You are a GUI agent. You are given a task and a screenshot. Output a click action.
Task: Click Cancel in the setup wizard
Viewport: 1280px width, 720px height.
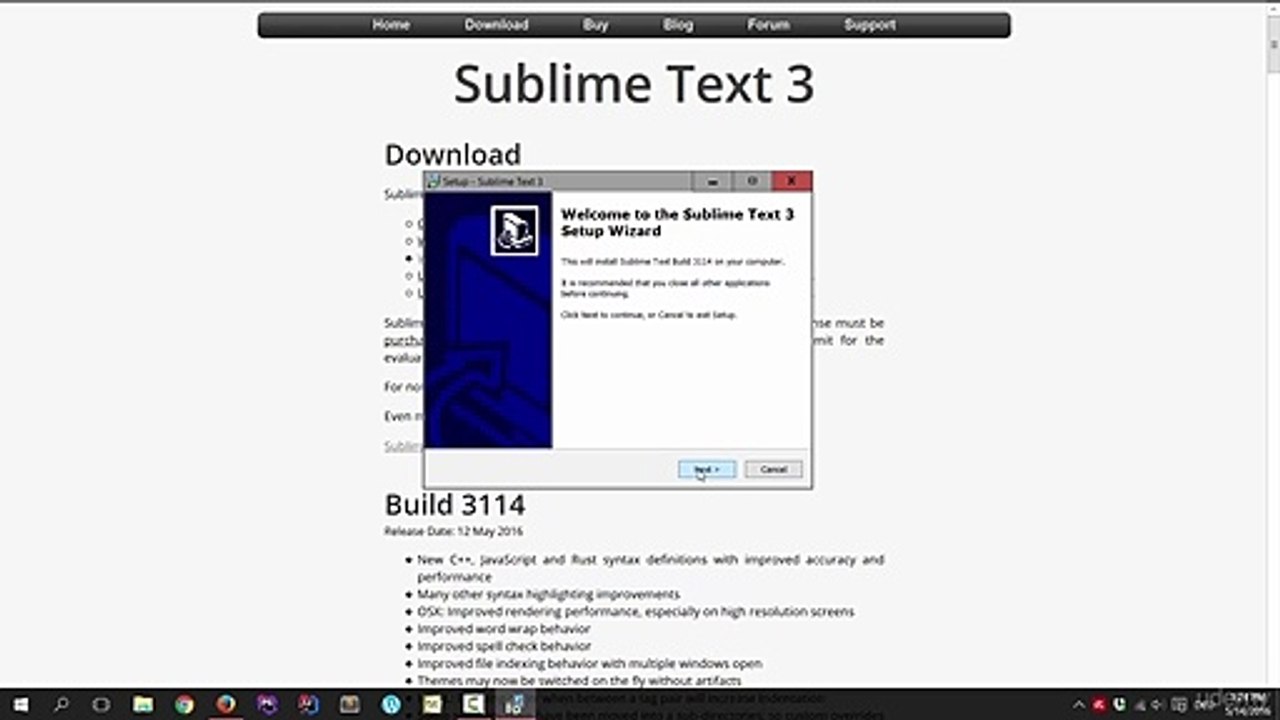tap(773, 469)
